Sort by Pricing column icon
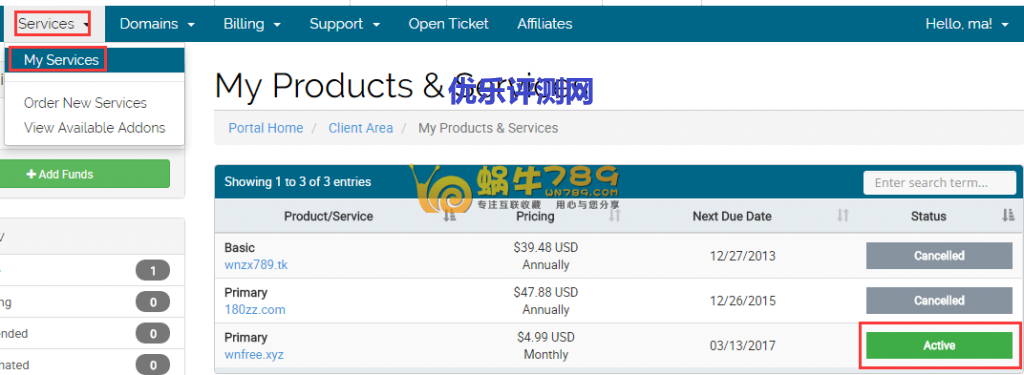The height and width of the screenshot is (375, 1024). 615,216
